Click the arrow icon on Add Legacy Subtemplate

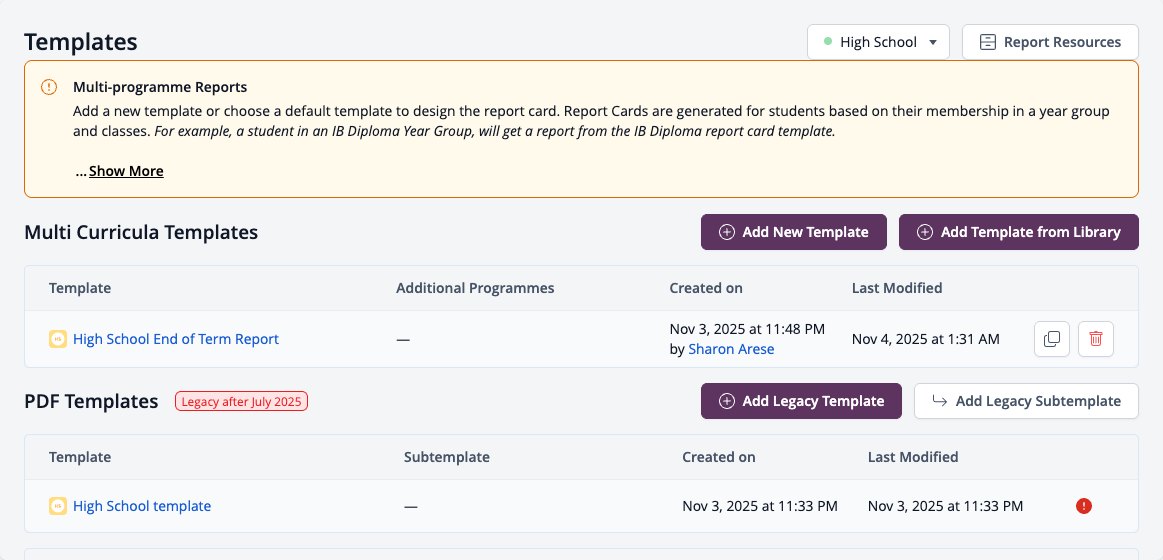(x=939, y=401)
